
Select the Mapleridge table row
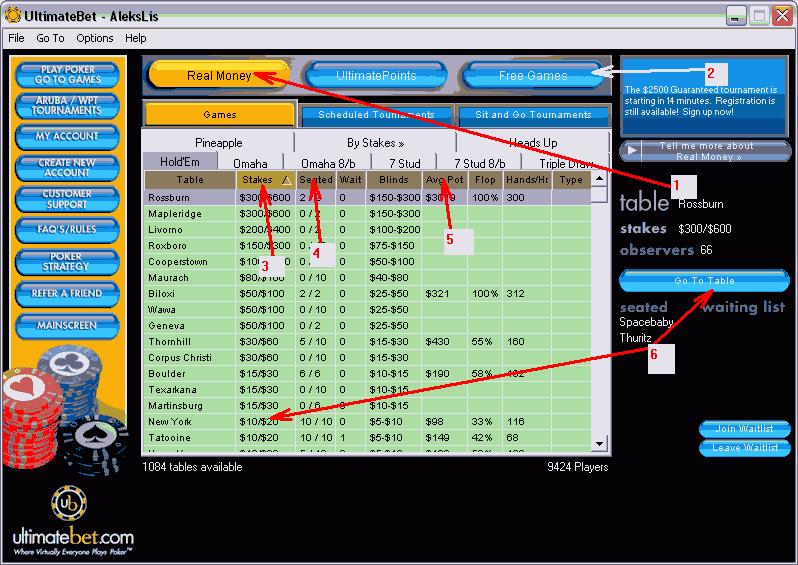[x=367, y=214]
